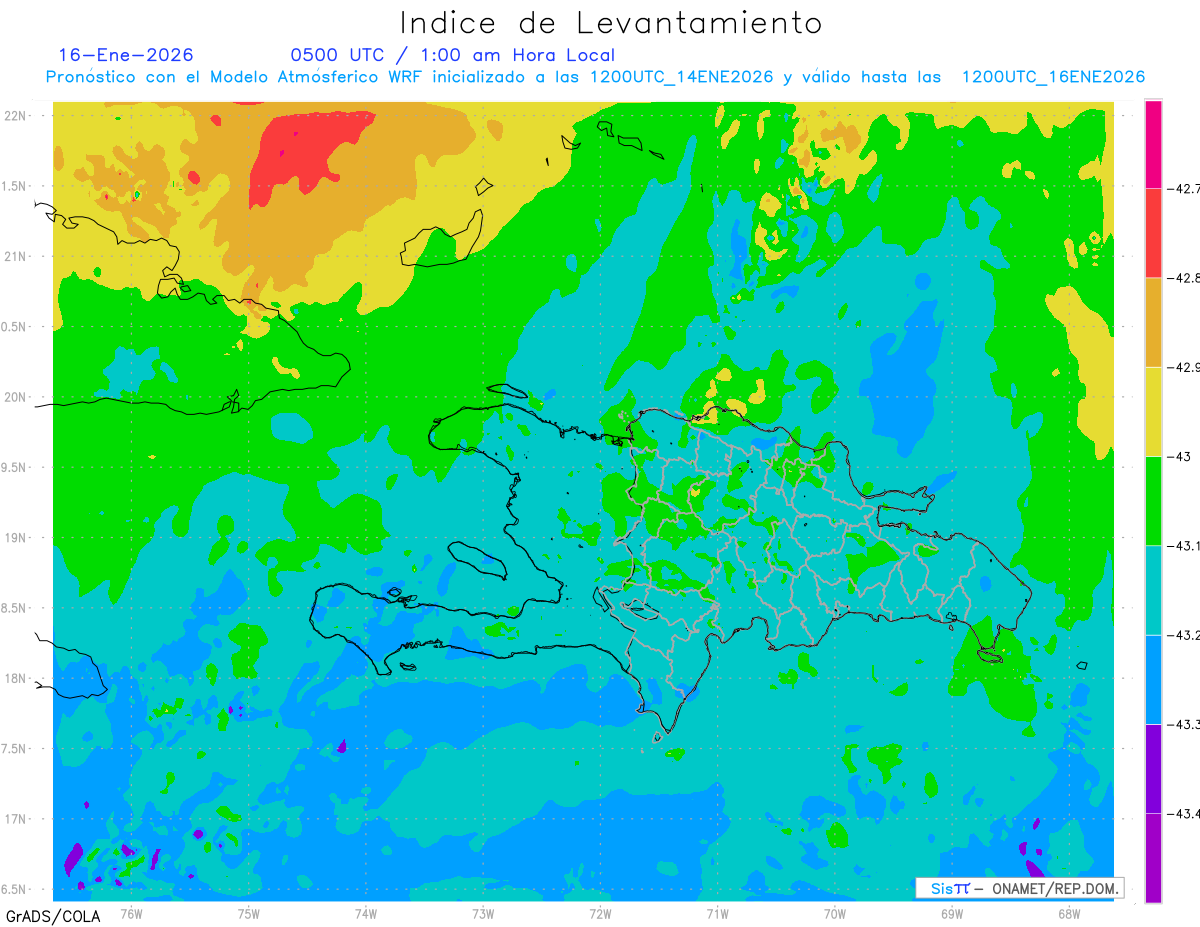Image resolution: width=1200 pixels, height=927 pixels.
Task: Select the date text '16-Ene-2026'
Action: coord(126,55)
